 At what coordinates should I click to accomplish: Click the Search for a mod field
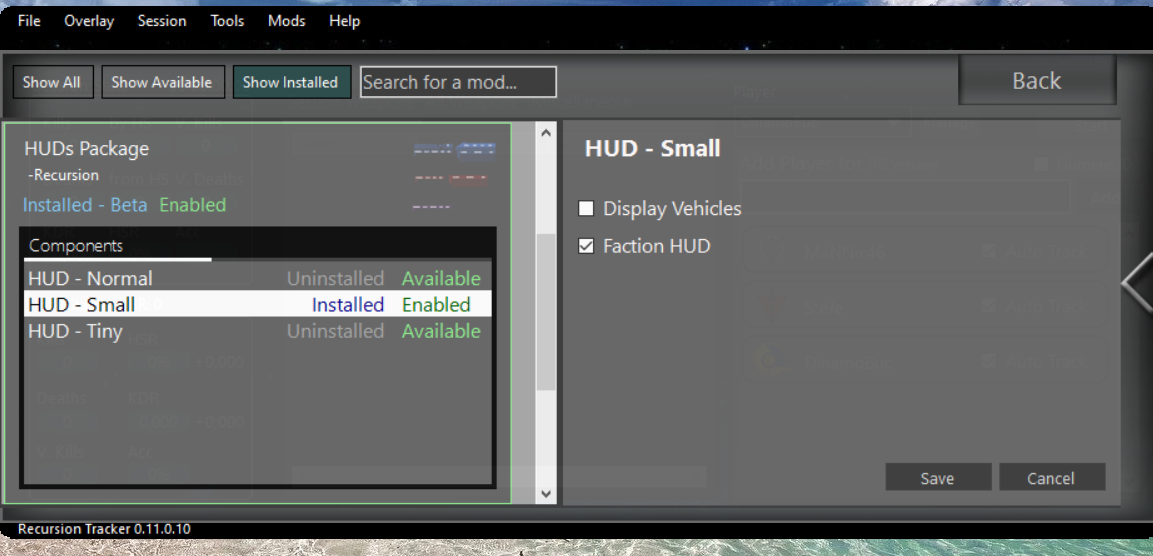457,82
